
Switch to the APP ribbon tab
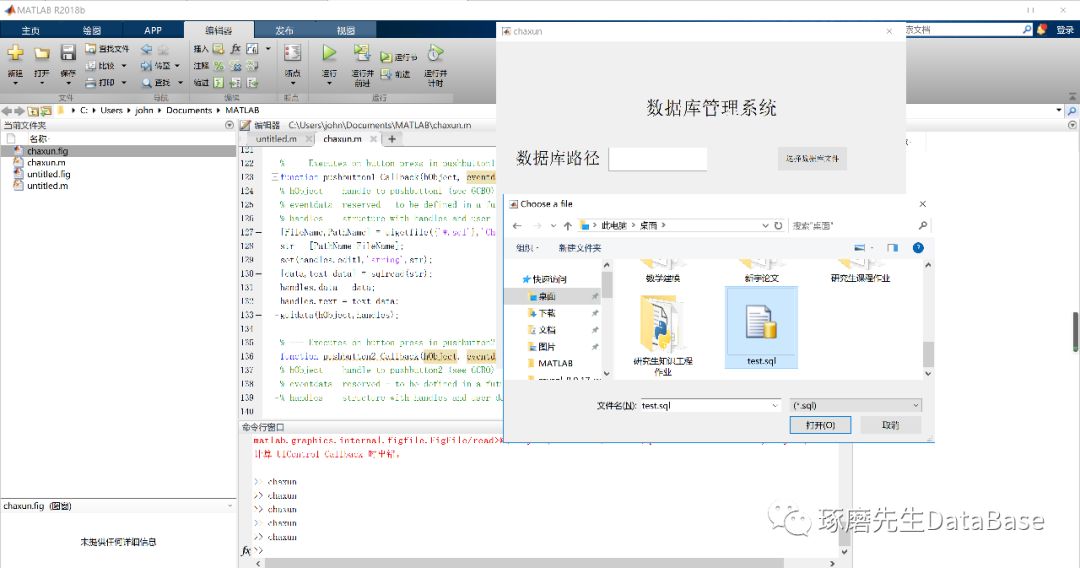click(153, 30)
